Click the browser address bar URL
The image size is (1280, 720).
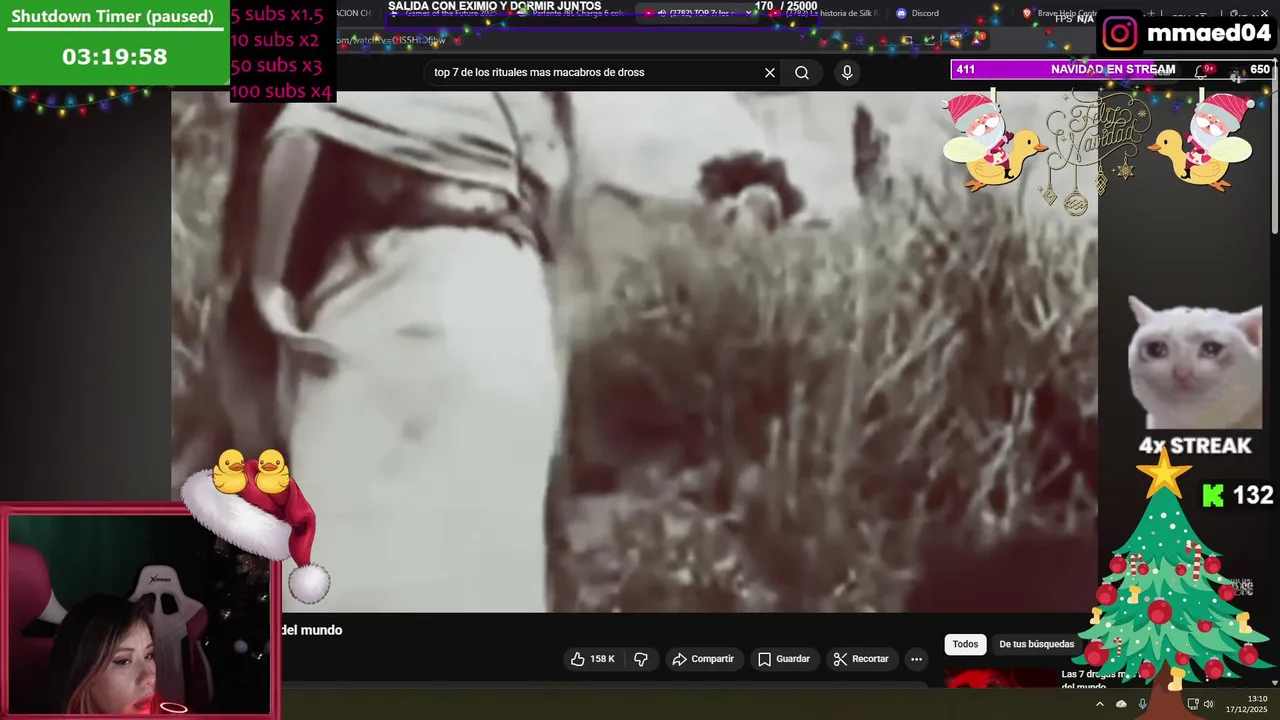tap(390, 40)
